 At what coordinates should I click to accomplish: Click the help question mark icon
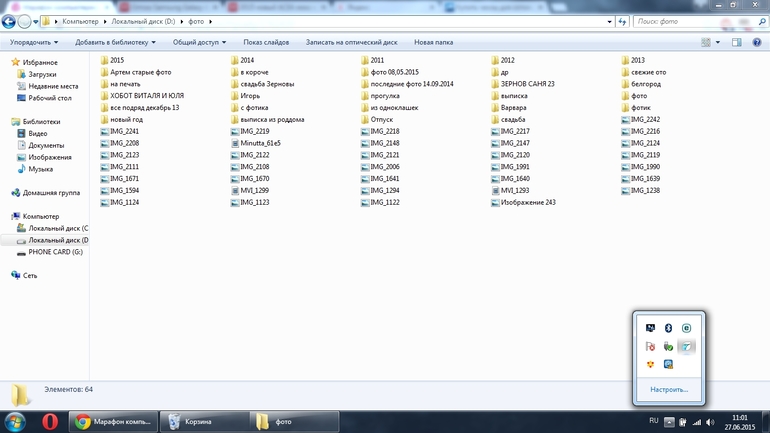pyautogui.click(x=756, y=42)
